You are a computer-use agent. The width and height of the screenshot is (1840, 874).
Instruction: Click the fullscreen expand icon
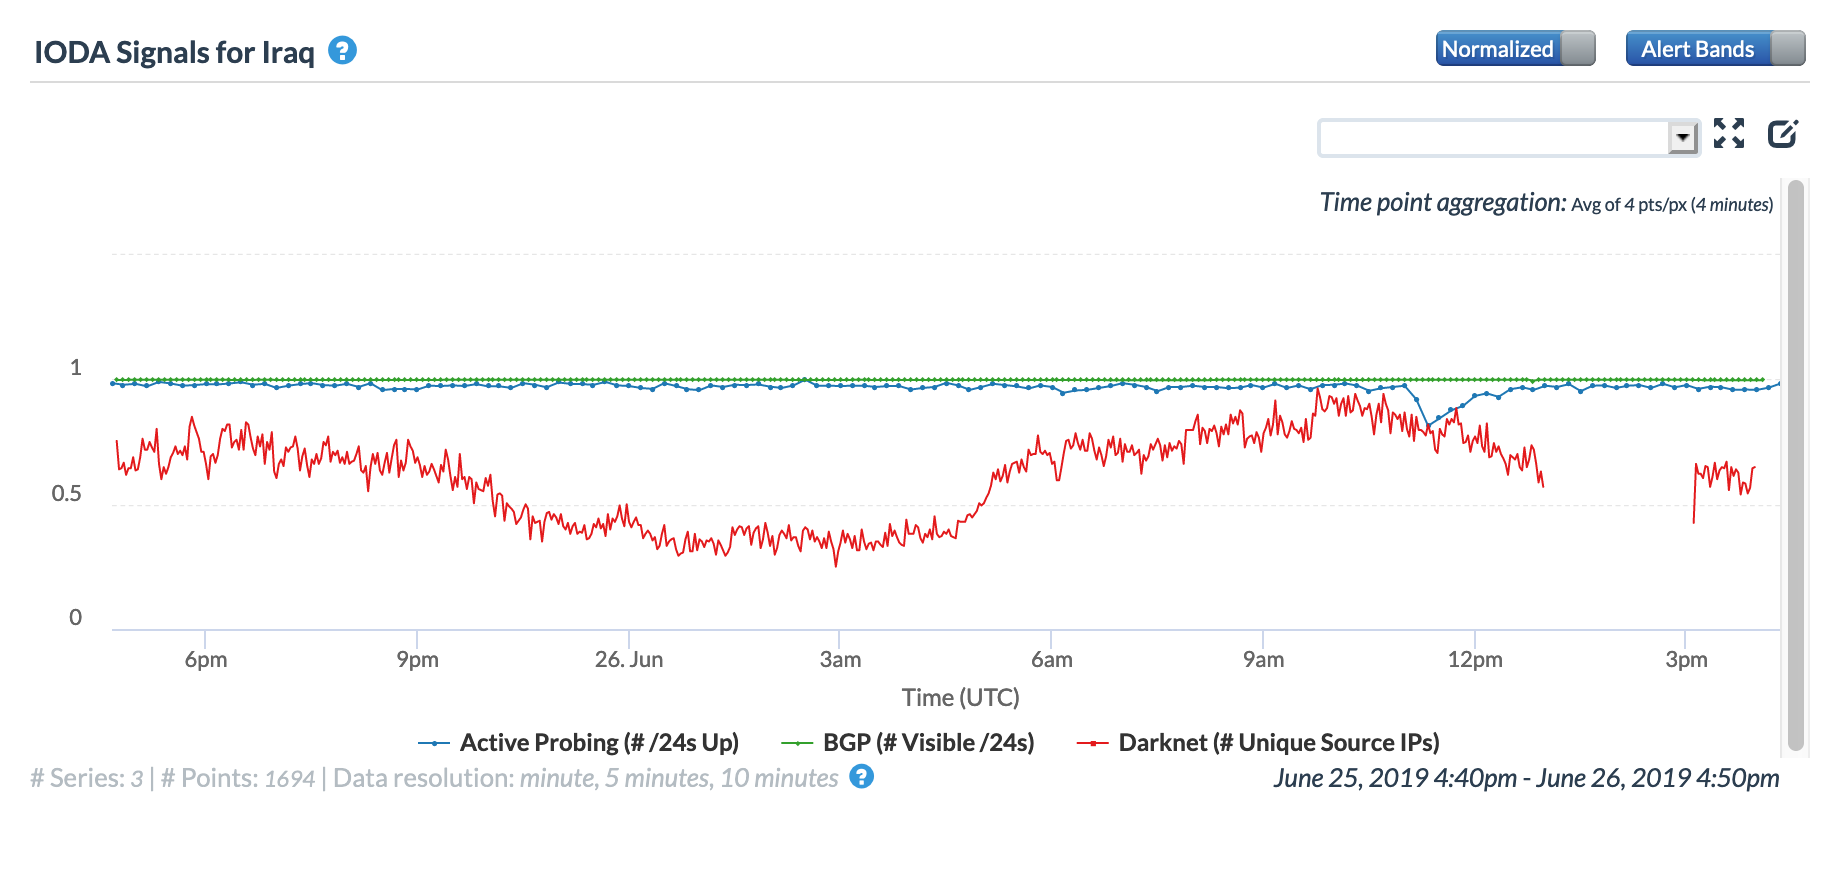point(1728,133)
